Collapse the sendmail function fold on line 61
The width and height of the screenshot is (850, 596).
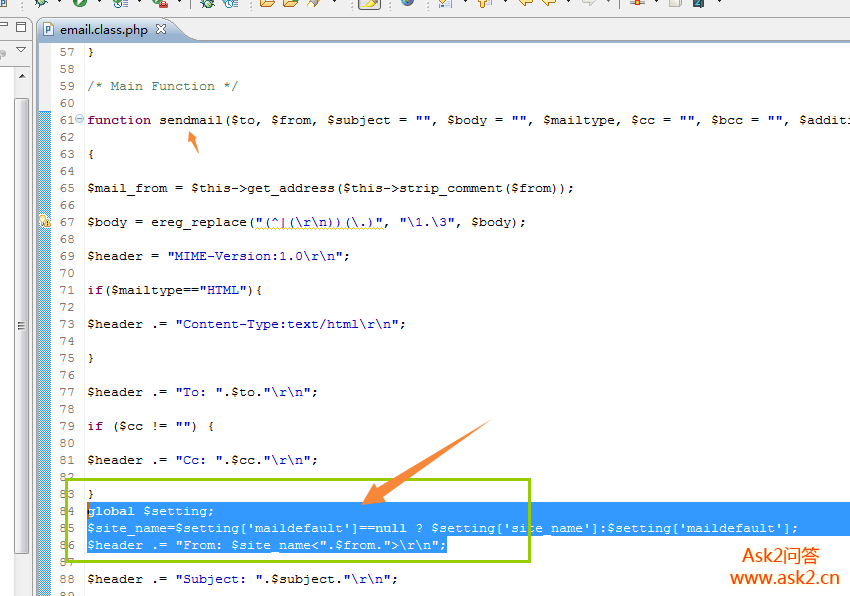pos(80,120)
